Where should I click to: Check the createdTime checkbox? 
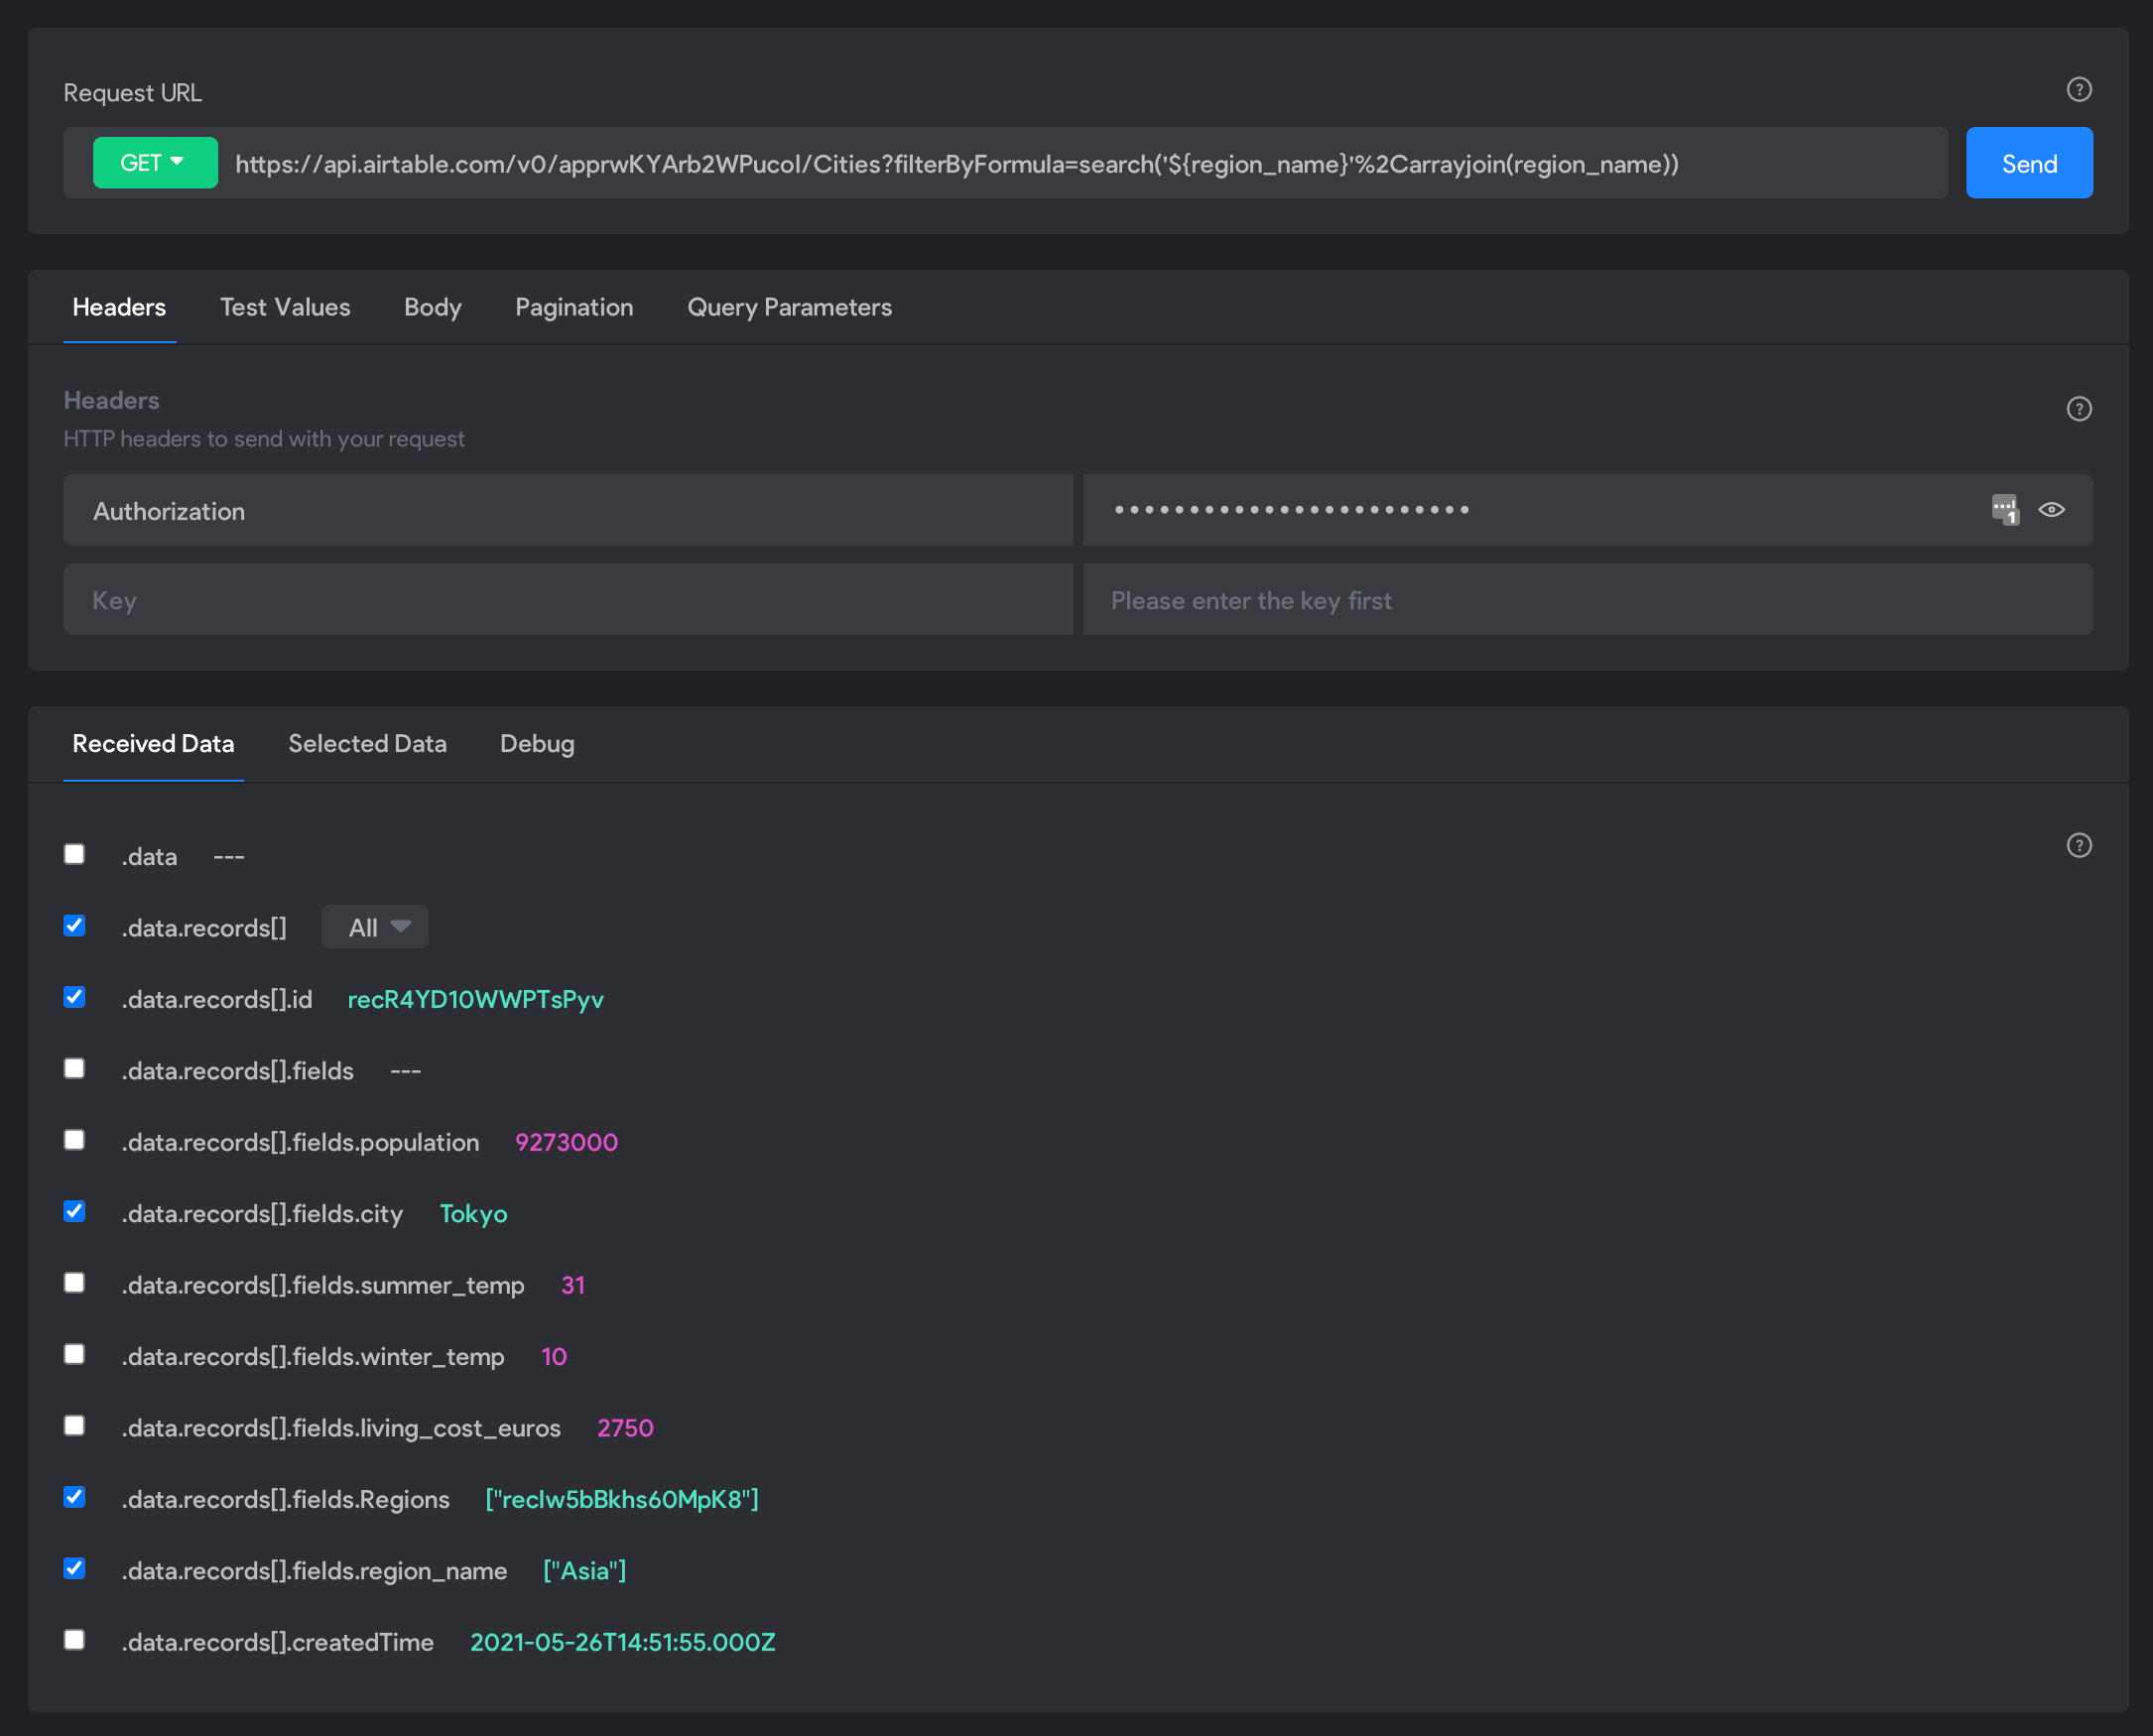tap(74, 1640)
